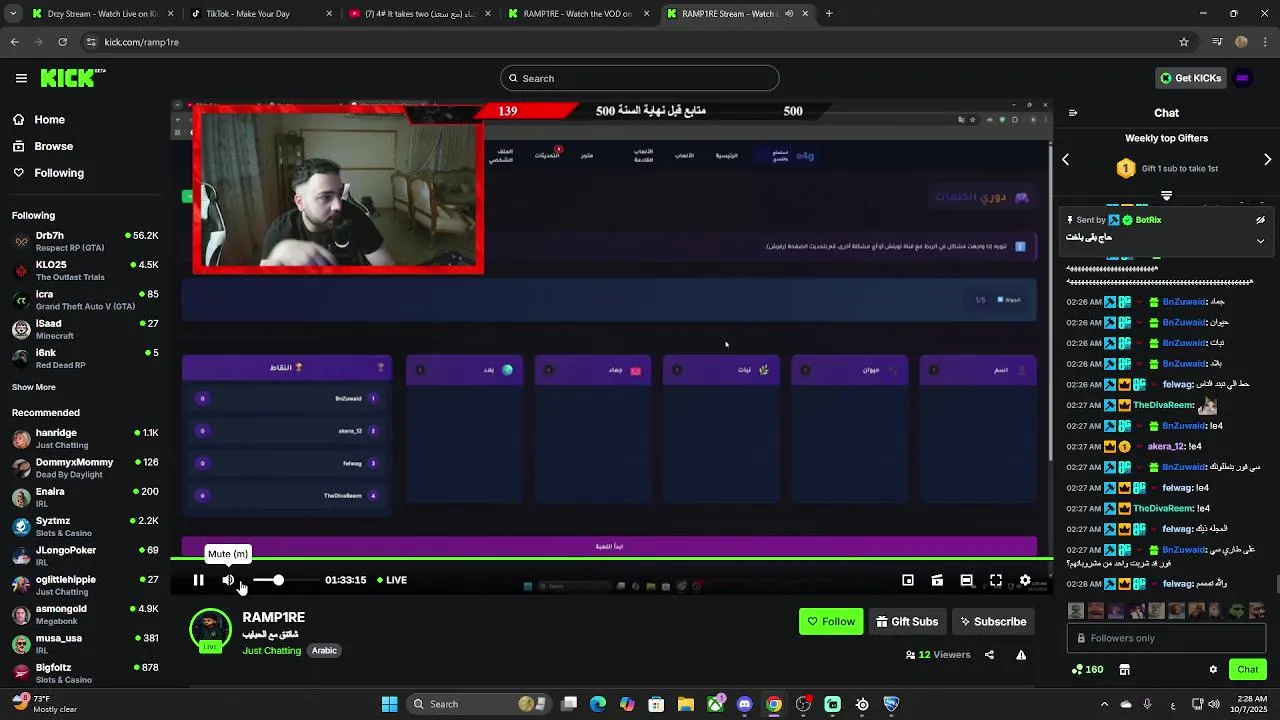Reload the Kick page
The width and height of the screenshot is (1280, 720).
(62, 42)
